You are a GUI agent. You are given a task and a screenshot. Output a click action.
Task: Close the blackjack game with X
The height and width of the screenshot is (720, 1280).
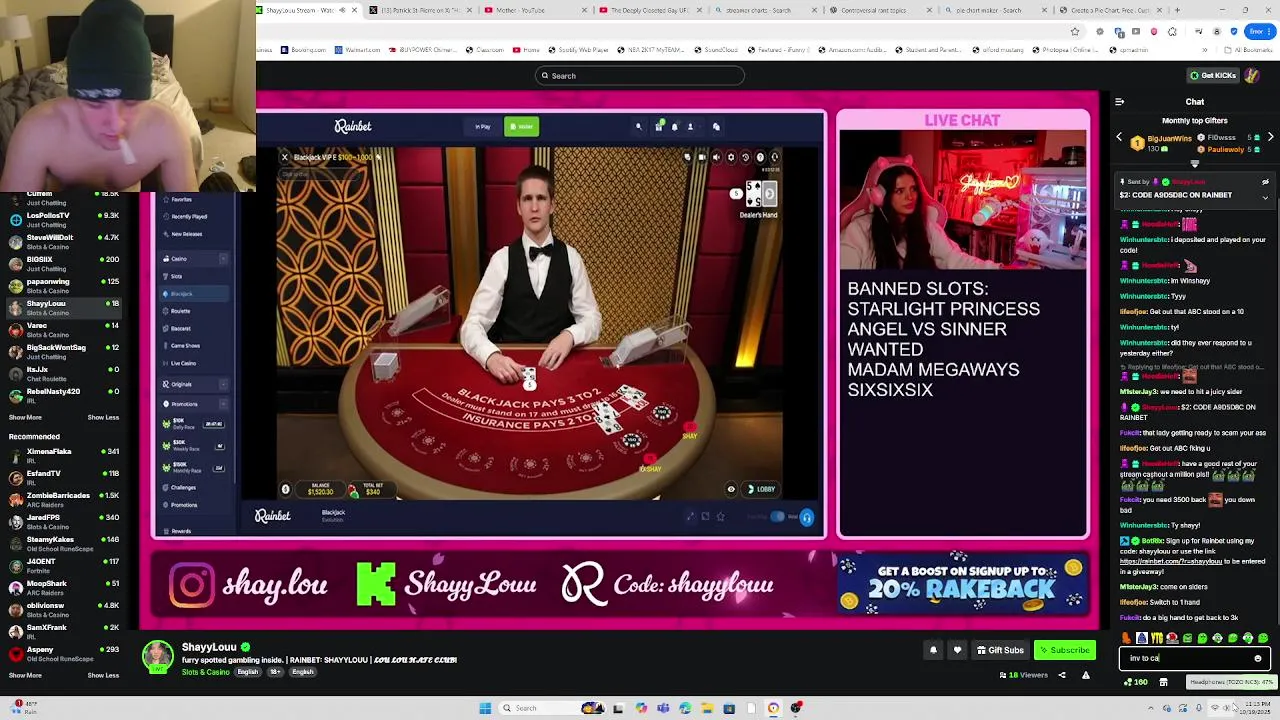coord(284,157)
